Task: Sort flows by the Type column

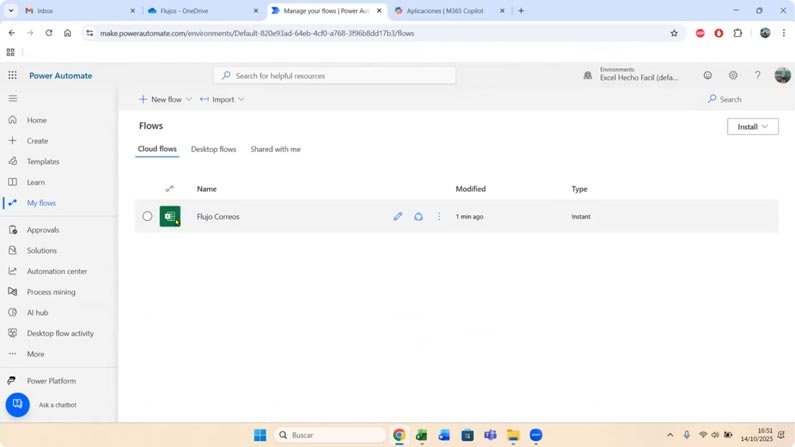Action: pos(579,189)
